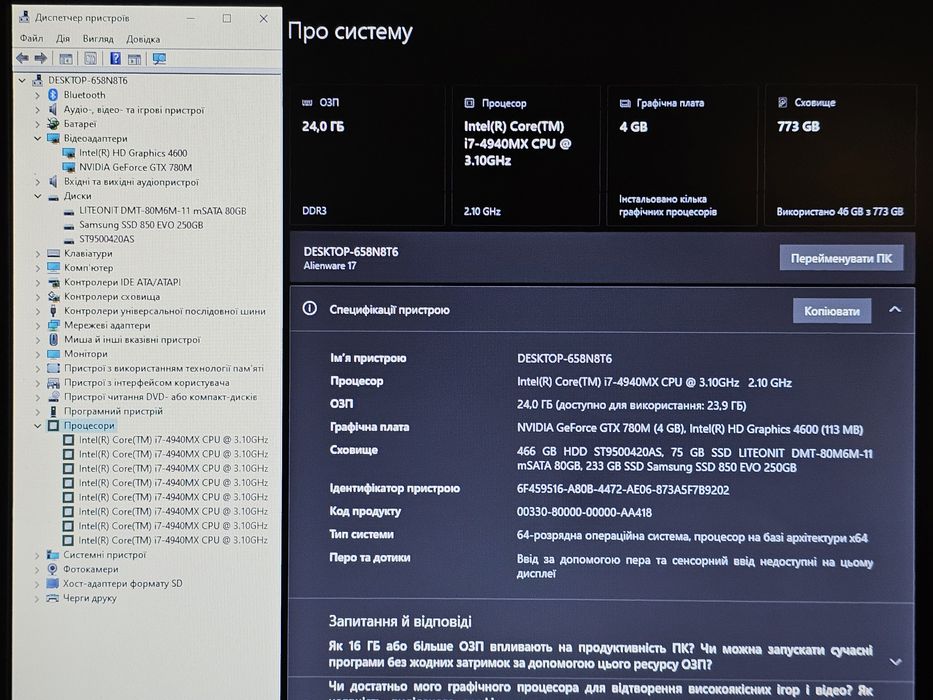Click the info icon beside Специфікації пристрою
Image resolution: width=933 pixels, height=700 pixels.
tap(309, 308)
